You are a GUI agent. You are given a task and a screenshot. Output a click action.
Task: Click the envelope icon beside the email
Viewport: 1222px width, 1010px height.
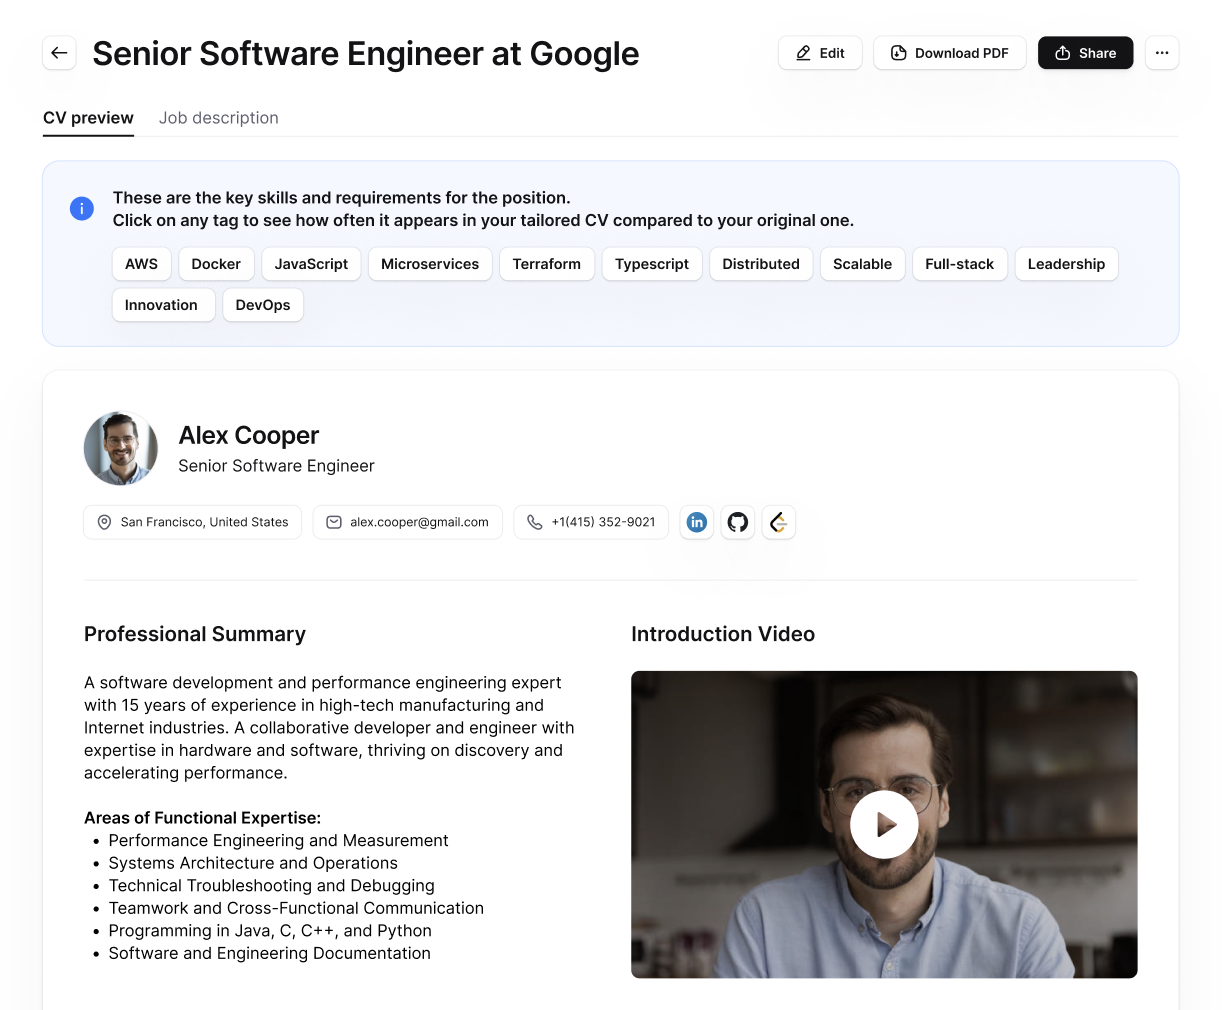click(333, 521)
